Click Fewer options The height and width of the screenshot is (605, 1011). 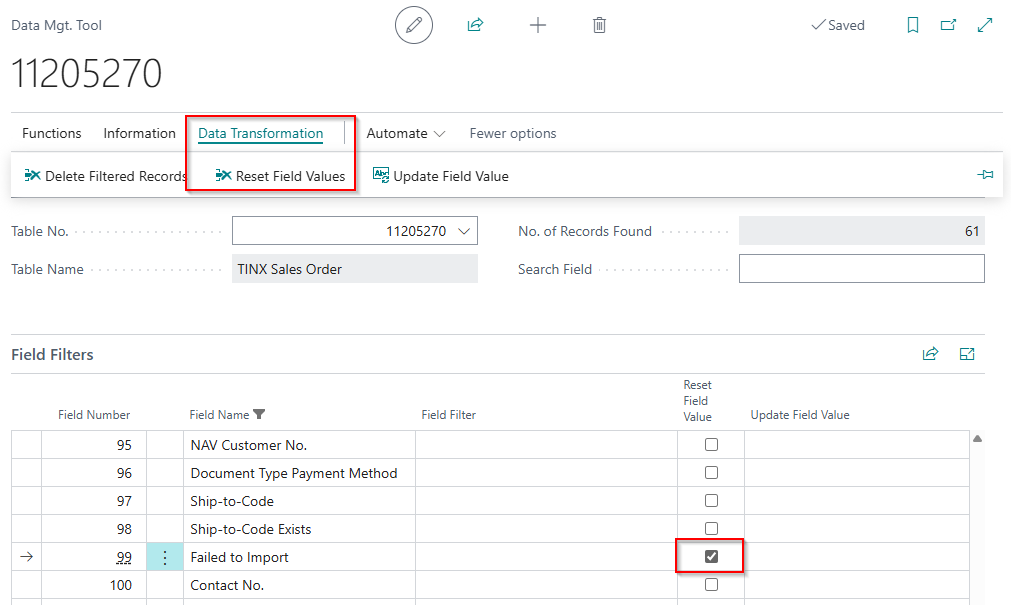pyautogui.click(x=513, y=134)
